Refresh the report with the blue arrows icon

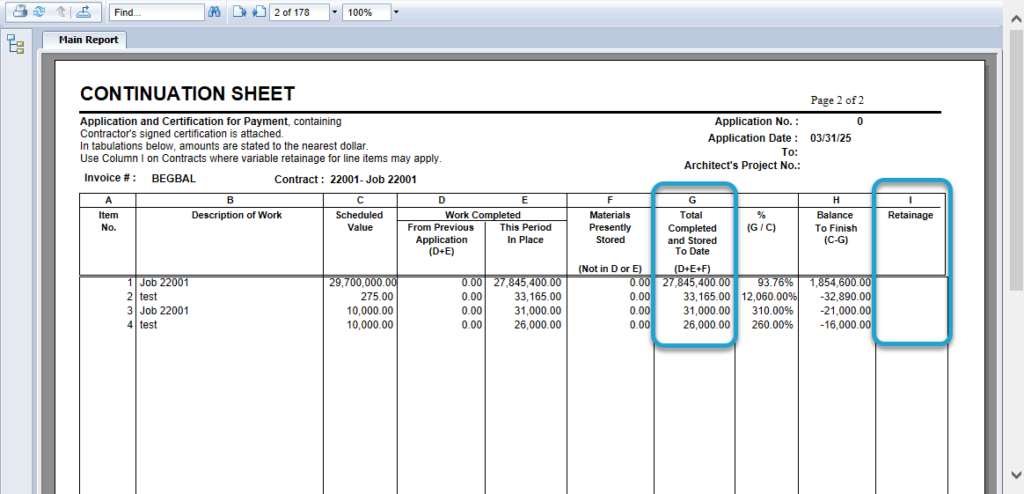[x=39, y=12]
